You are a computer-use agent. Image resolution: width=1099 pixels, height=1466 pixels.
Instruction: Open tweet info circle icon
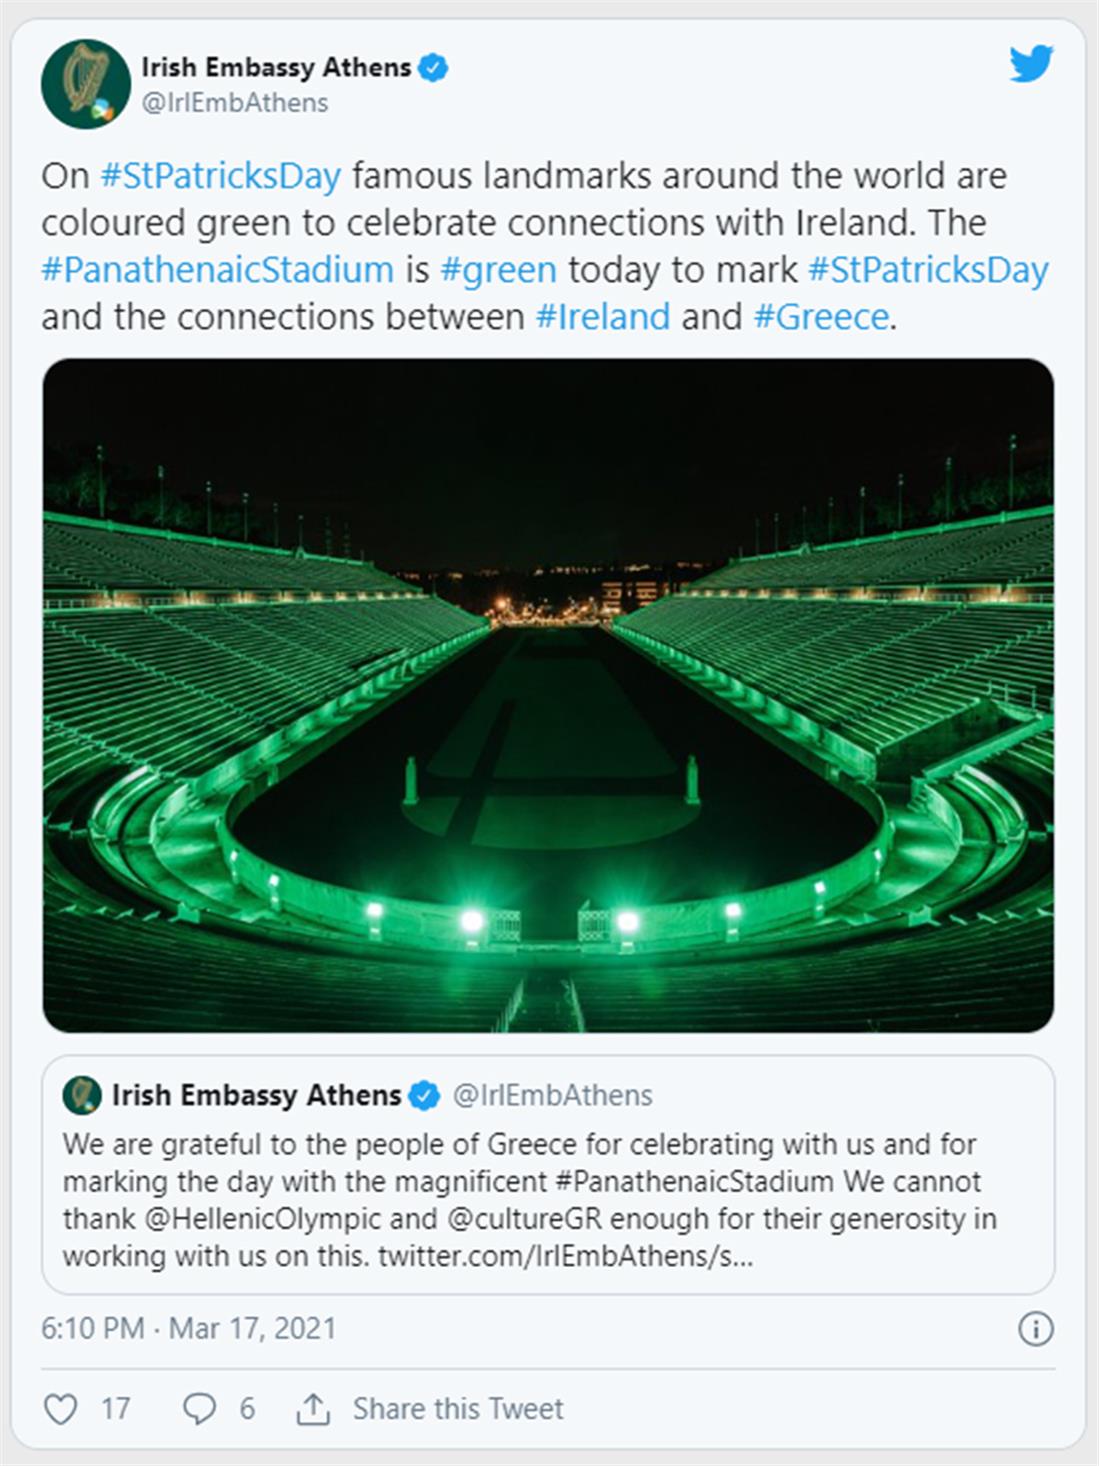pos(1034,1329)
